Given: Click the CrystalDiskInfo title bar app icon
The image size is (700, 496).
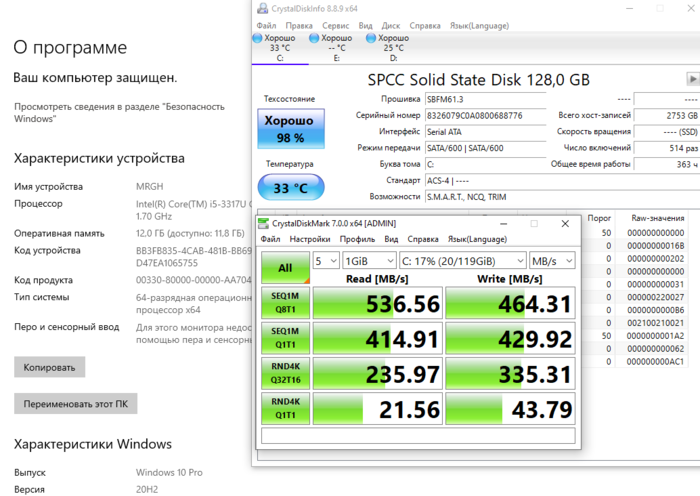Looking at the screenshot, I should tap(263, 8).
